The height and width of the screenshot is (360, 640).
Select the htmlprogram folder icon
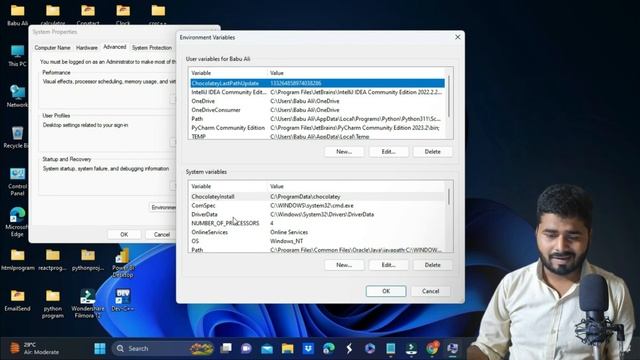click(x=18, y=260)
